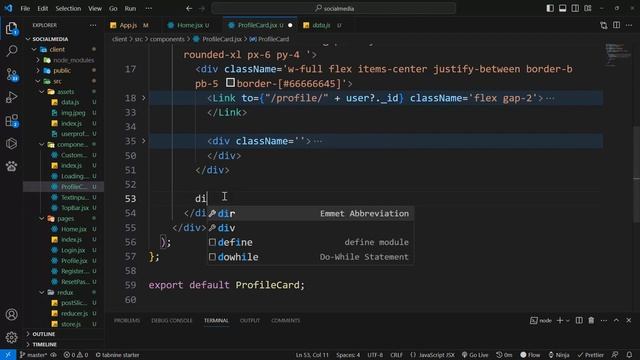Toggle secondary side bar visibility
Viewport: 640px width, 360px height.
tap(575, 8)
